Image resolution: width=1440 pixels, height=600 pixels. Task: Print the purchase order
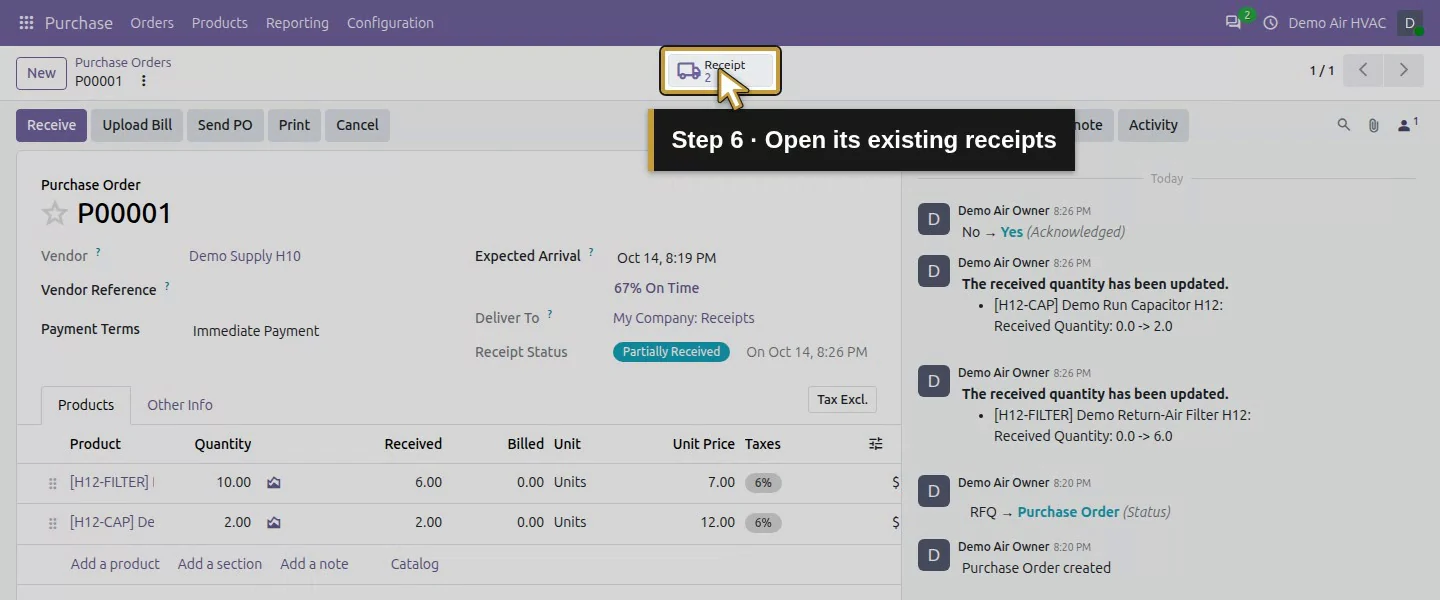click(294, 125)
